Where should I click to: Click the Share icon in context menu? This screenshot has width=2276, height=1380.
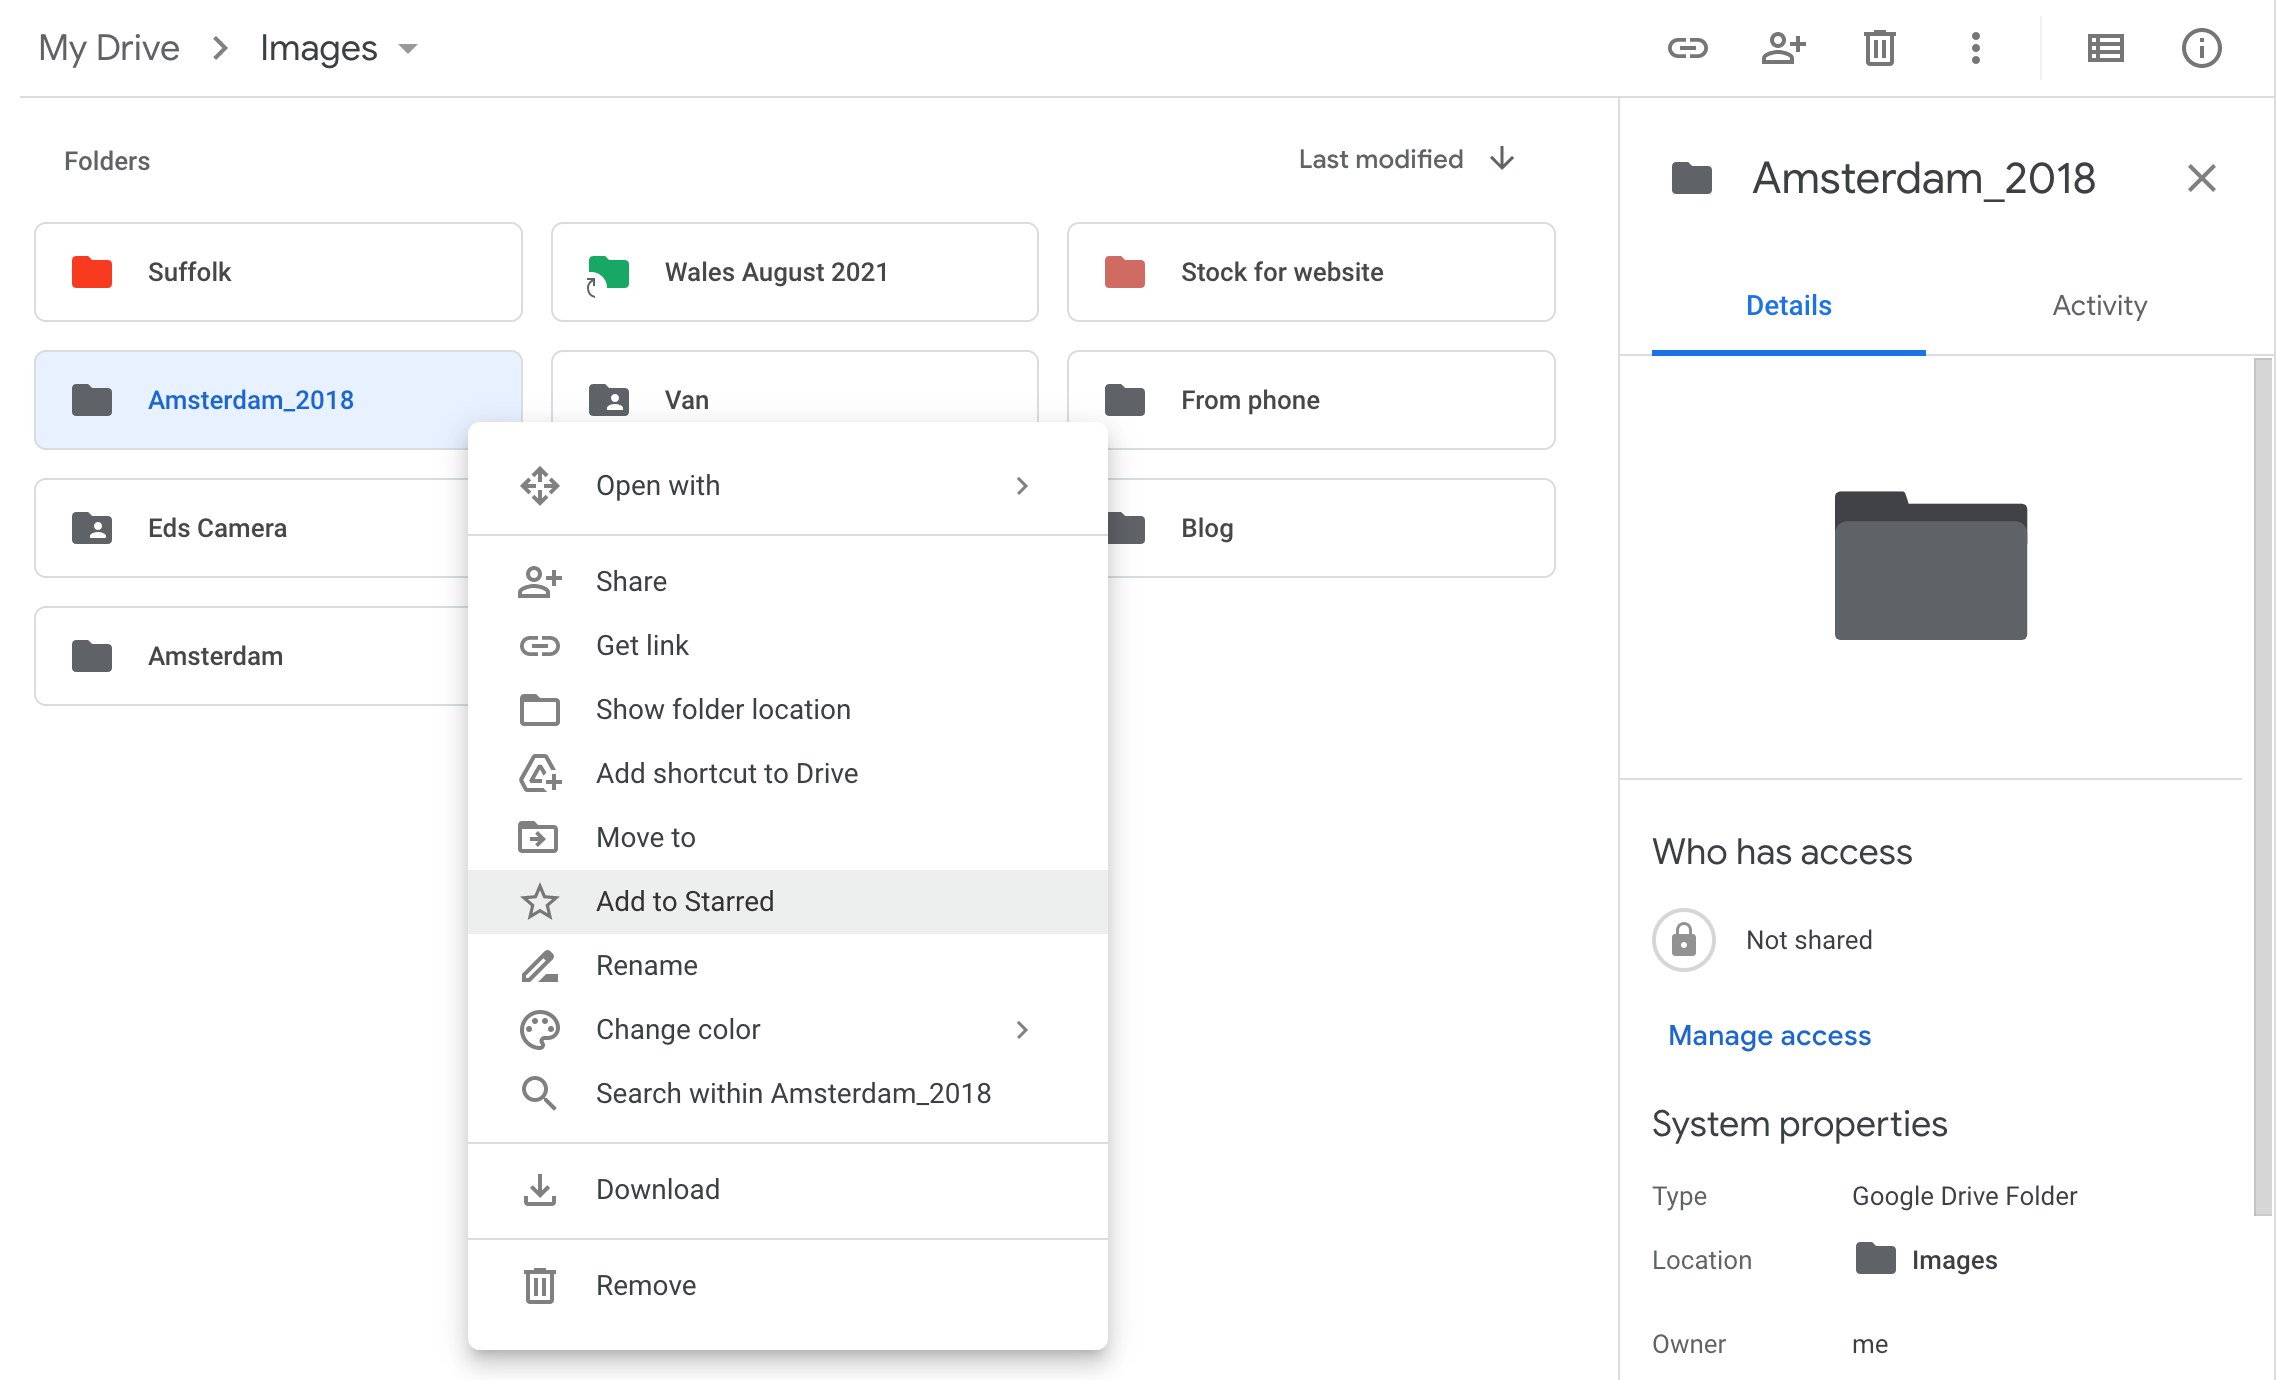pyautogui.click(x=540, y=580)
